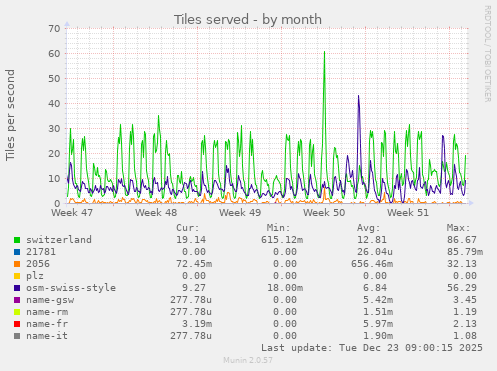Click name-fr current value 3.19m
The image size is (497, 371).
pos(197,324)
